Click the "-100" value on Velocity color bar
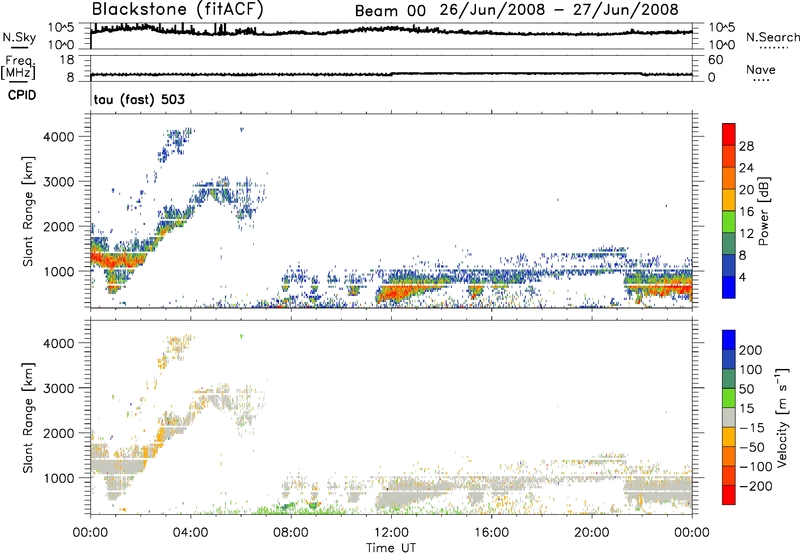 (756, 467)
